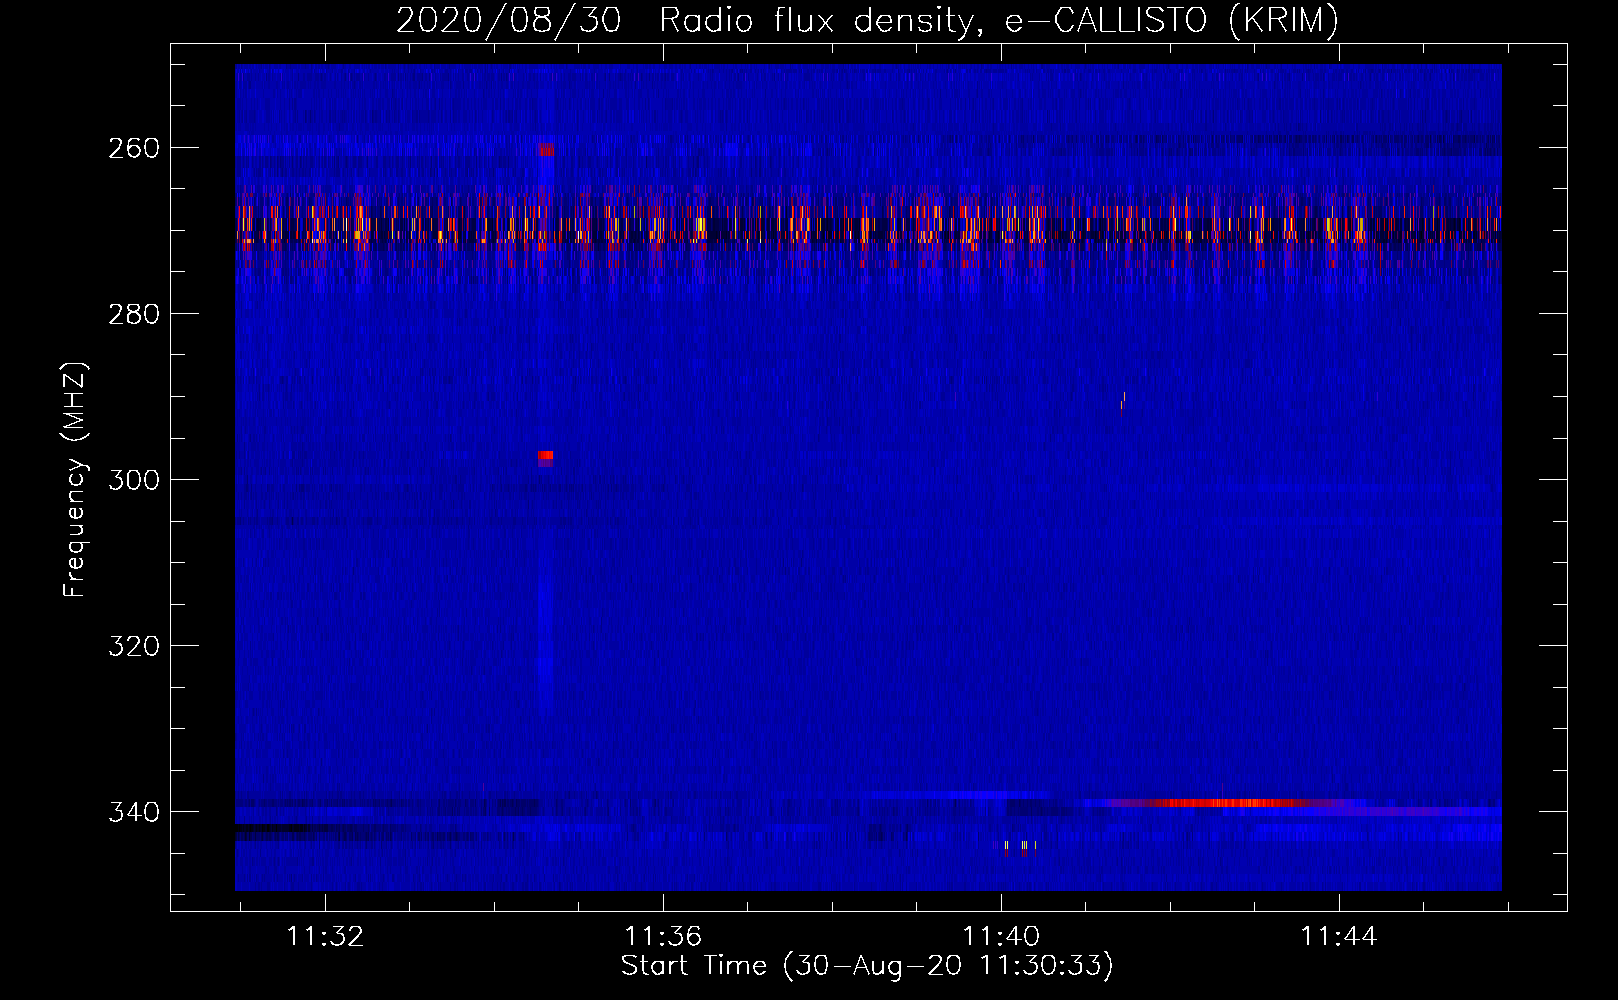Click the 11:40 time tick label
The height and width of the screenshot is (1000, 1618).
tap(1001, 937)
